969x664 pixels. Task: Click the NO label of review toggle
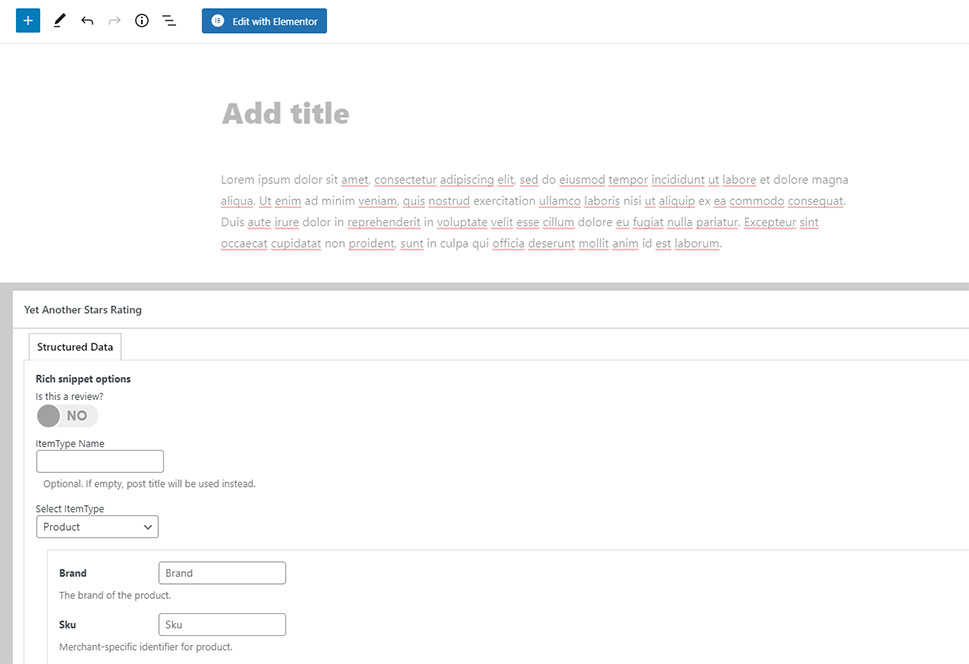77,415
